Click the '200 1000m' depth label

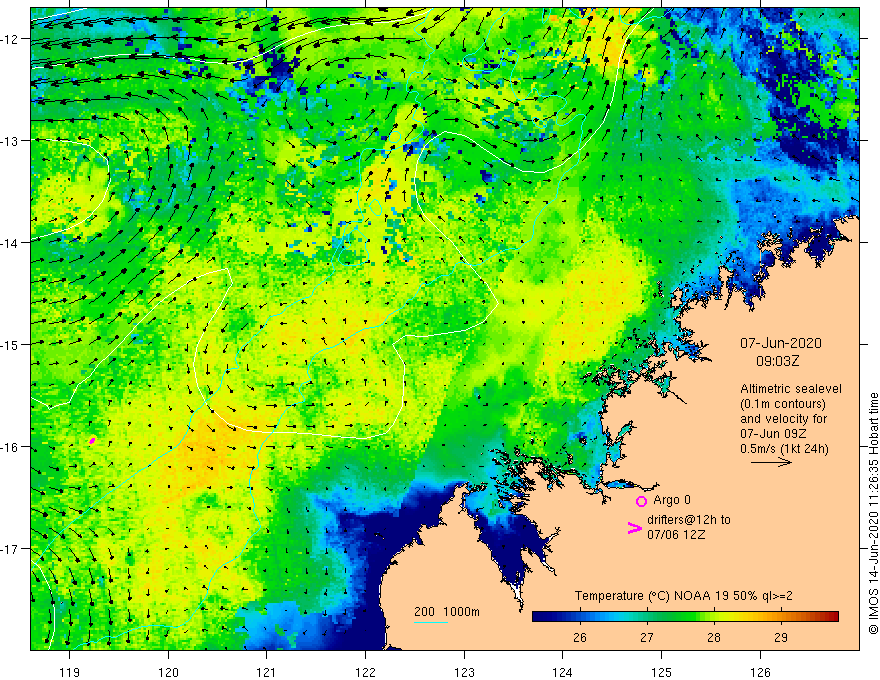447,612
